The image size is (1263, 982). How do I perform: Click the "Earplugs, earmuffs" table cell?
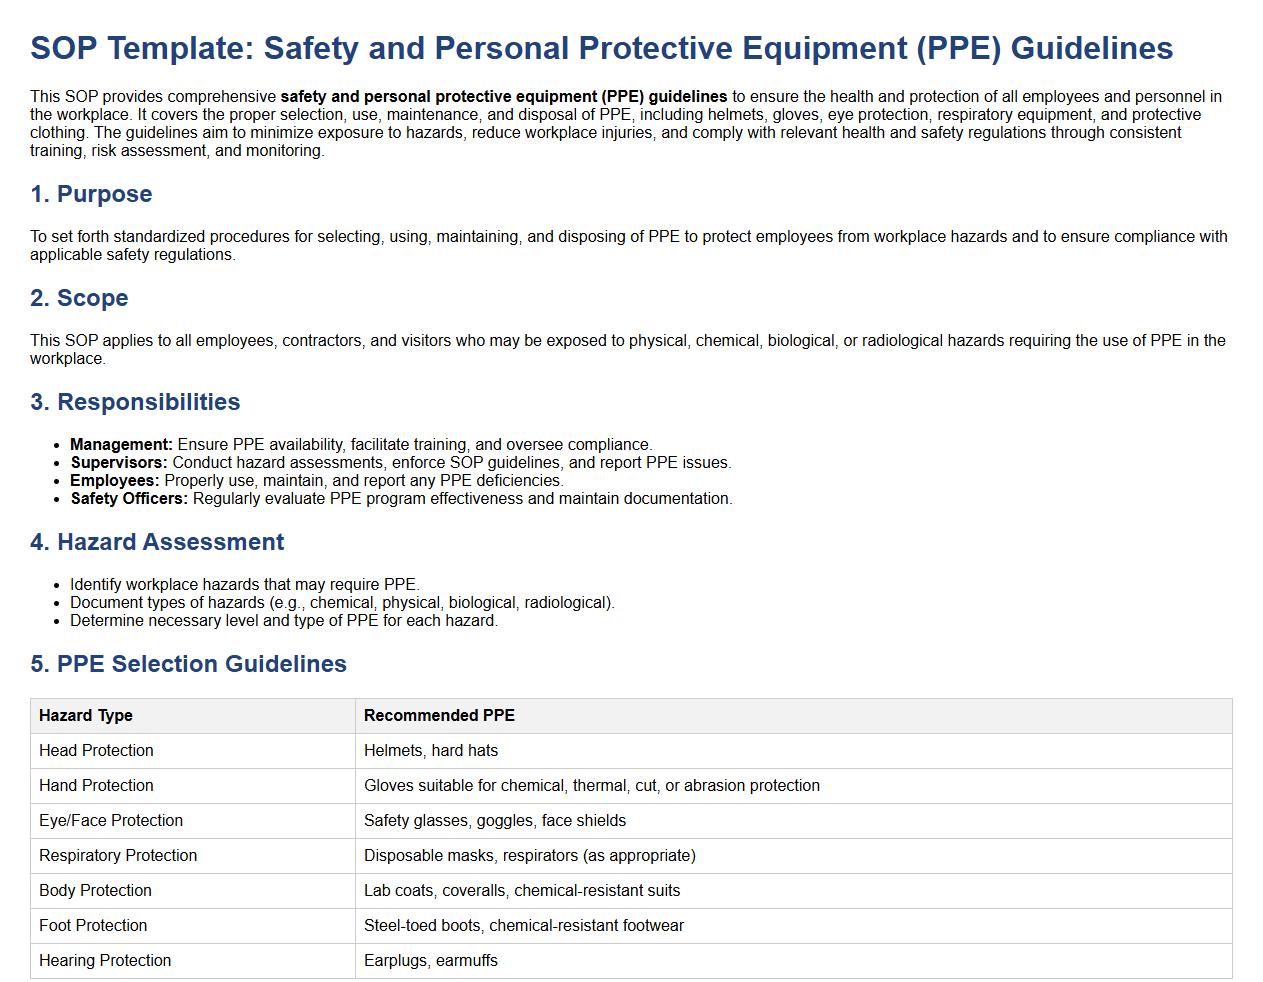(431, 961)
